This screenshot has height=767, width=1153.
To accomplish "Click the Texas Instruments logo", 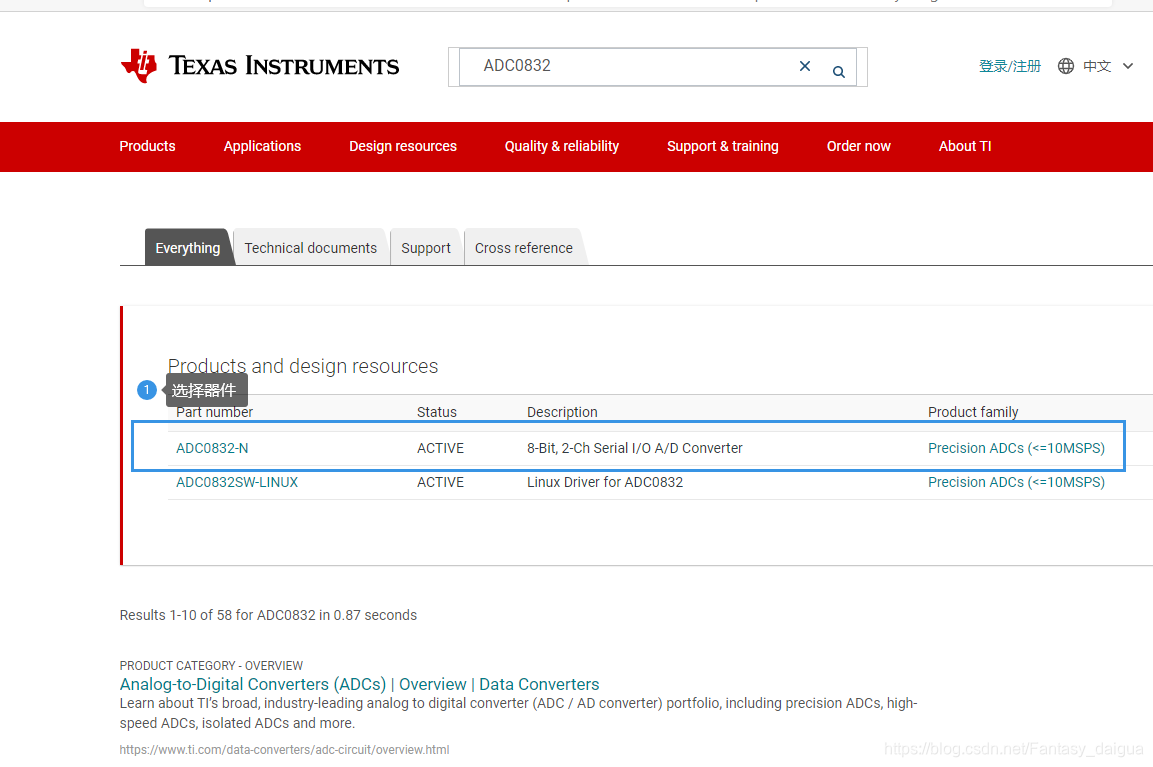I will tap(259, 66).
